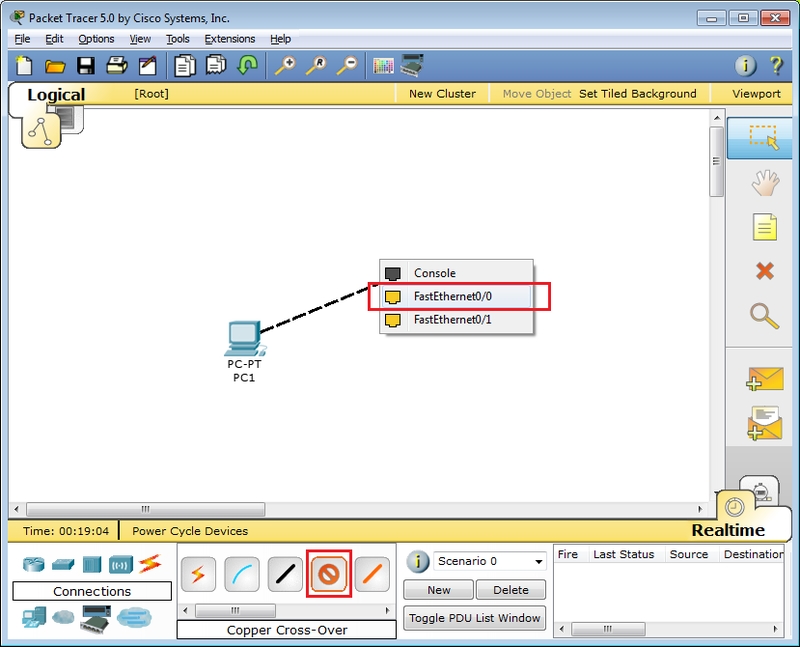Pick the black Copper Straight-Through cable
Viewport: 800px width, 647px height.
pos(286,574)
